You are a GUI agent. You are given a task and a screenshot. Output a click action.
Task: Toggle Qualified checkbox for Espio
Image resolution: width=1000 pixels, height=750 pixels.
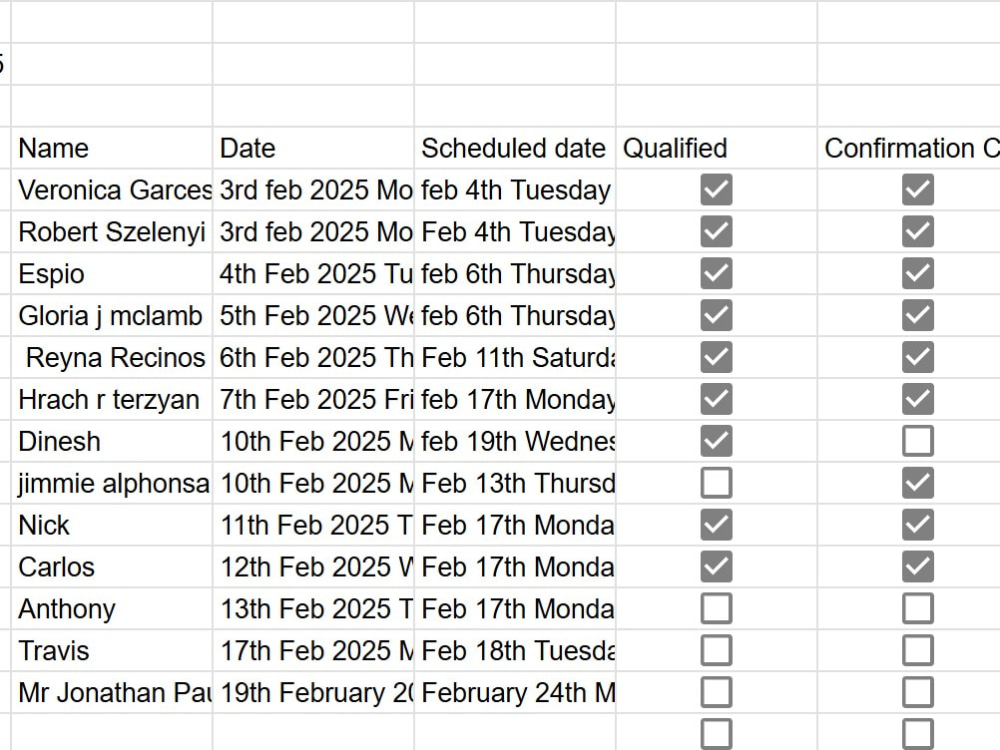[x=716, y=274]
